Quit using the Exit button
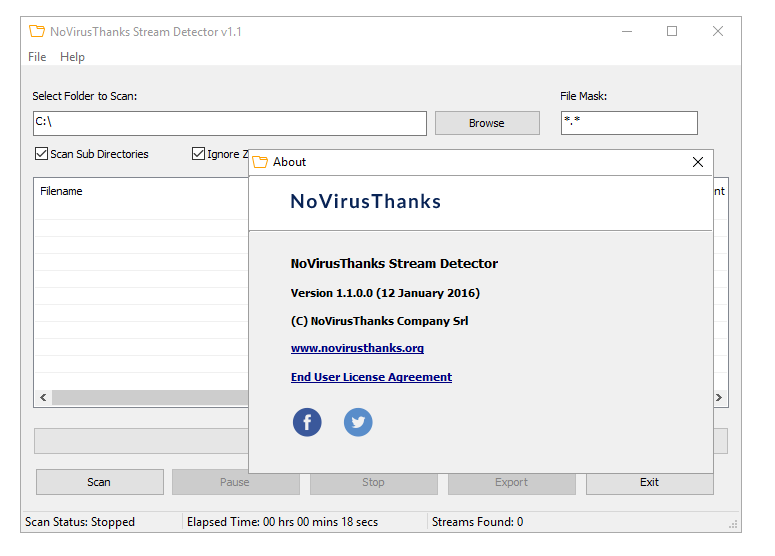This screenshot has width=775, height=556. tap(649, 483)
